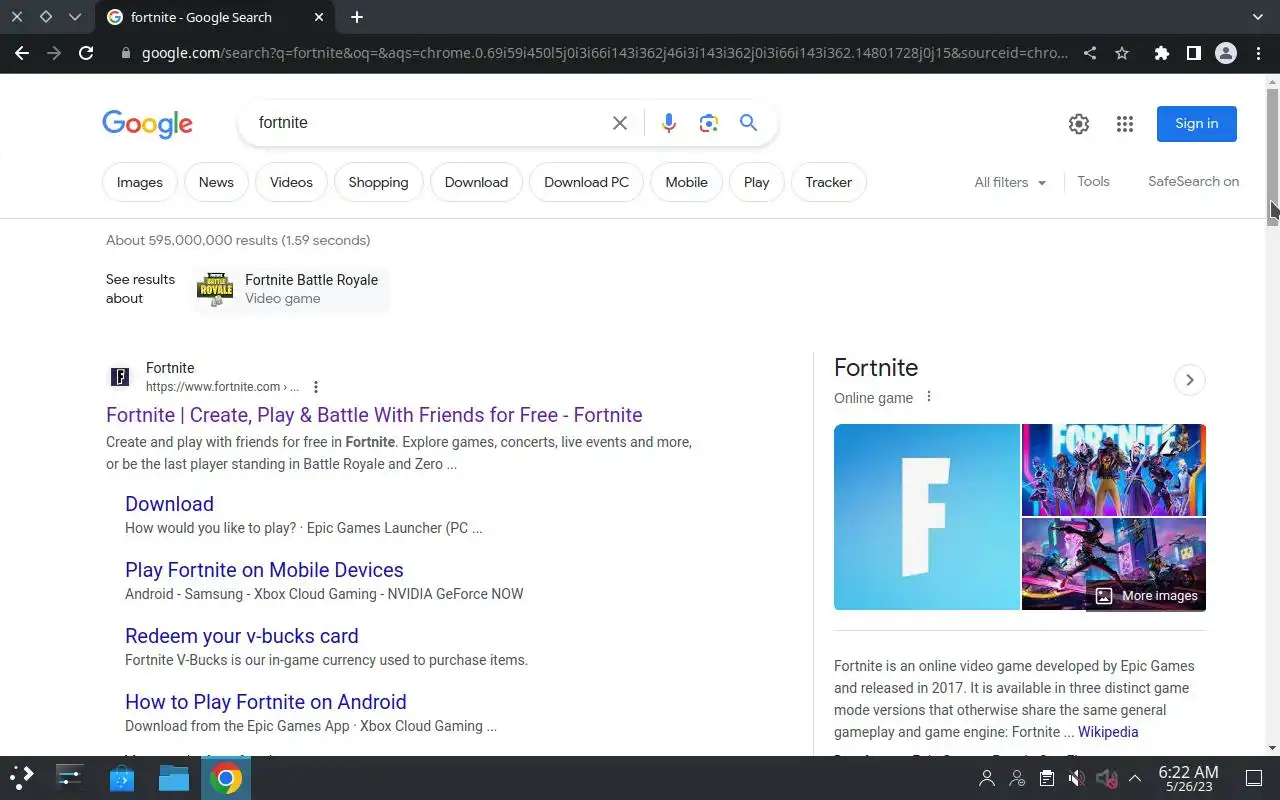Open options for fortnite.com result

pos(316,387)
